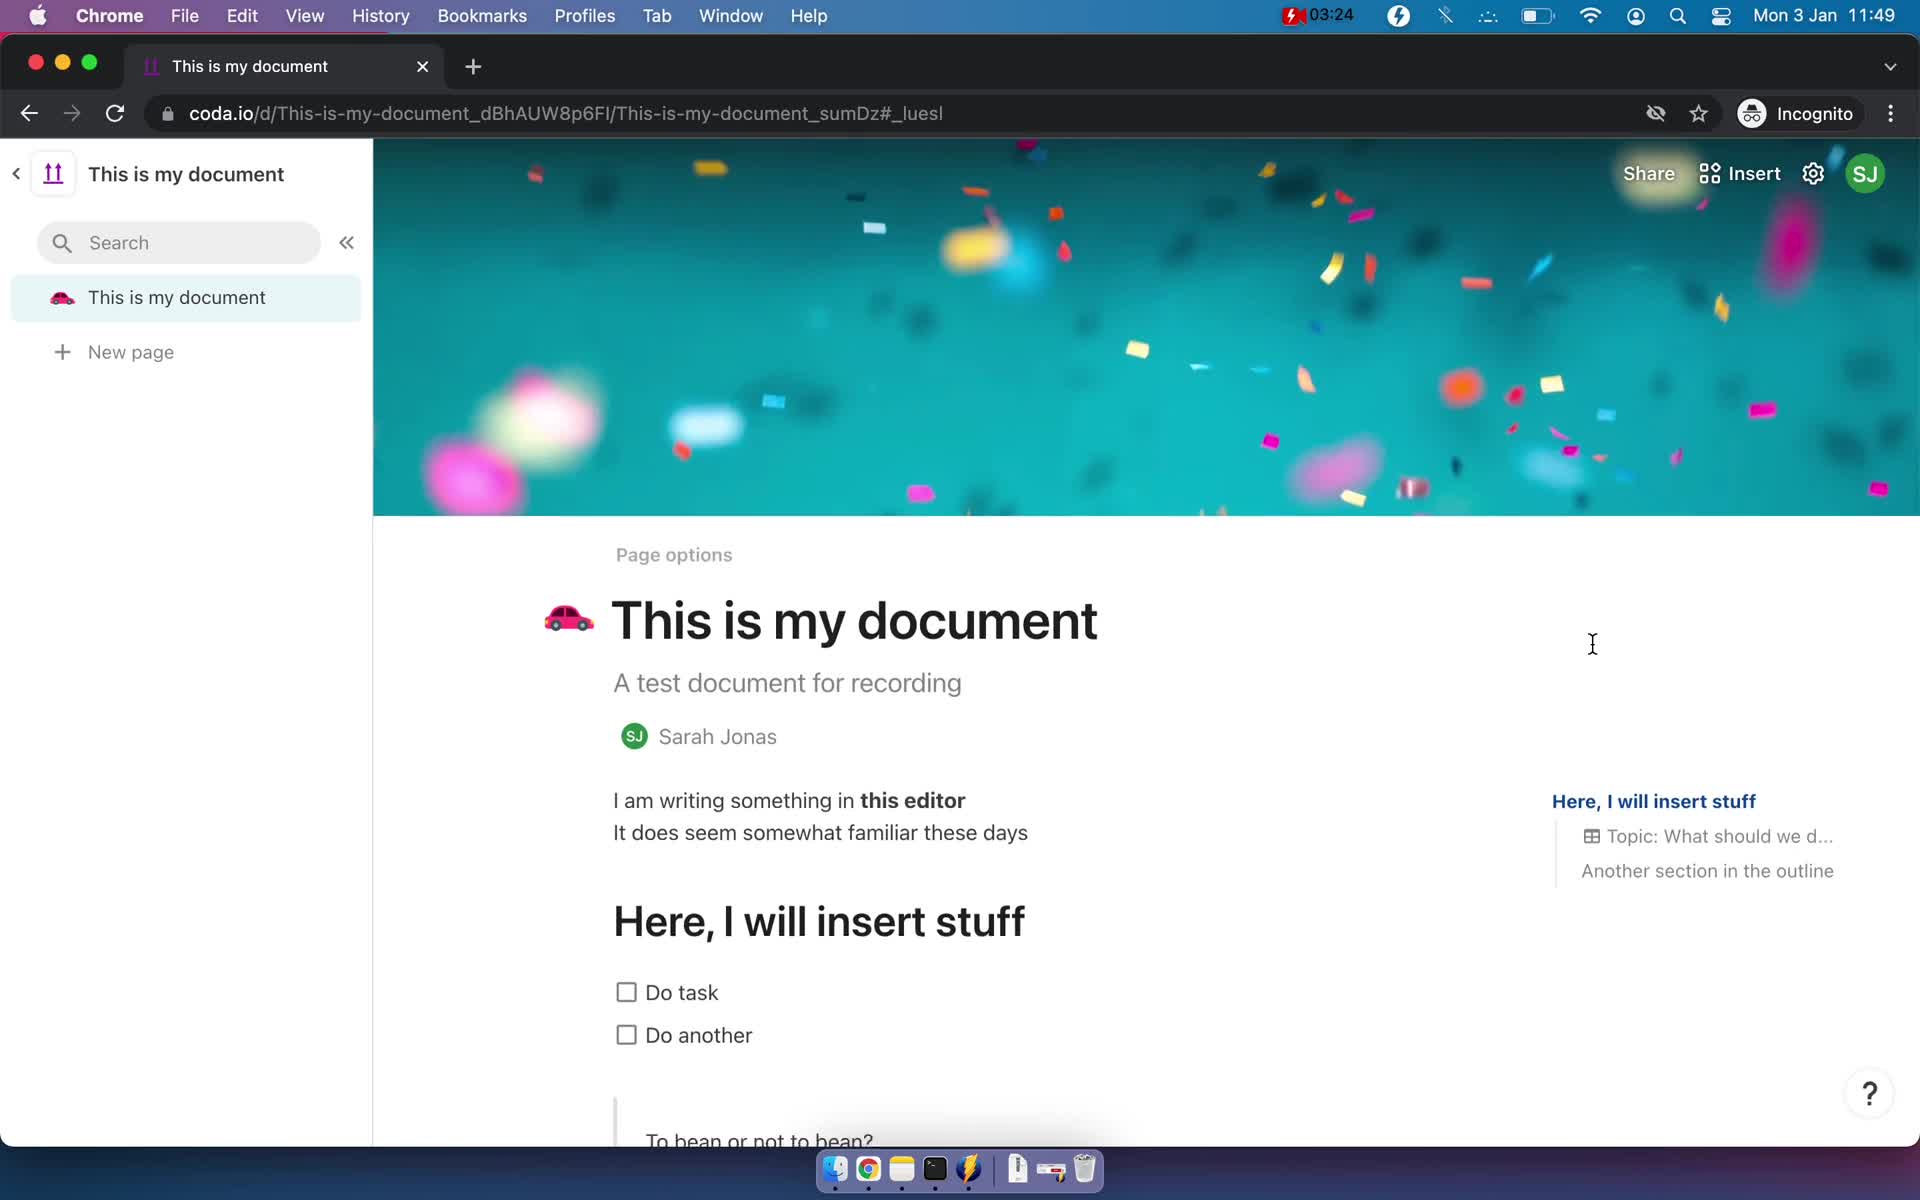This screenshot has width=1920, height=1200.
Task: Select the View menu in menu bar
Action: 304,15
